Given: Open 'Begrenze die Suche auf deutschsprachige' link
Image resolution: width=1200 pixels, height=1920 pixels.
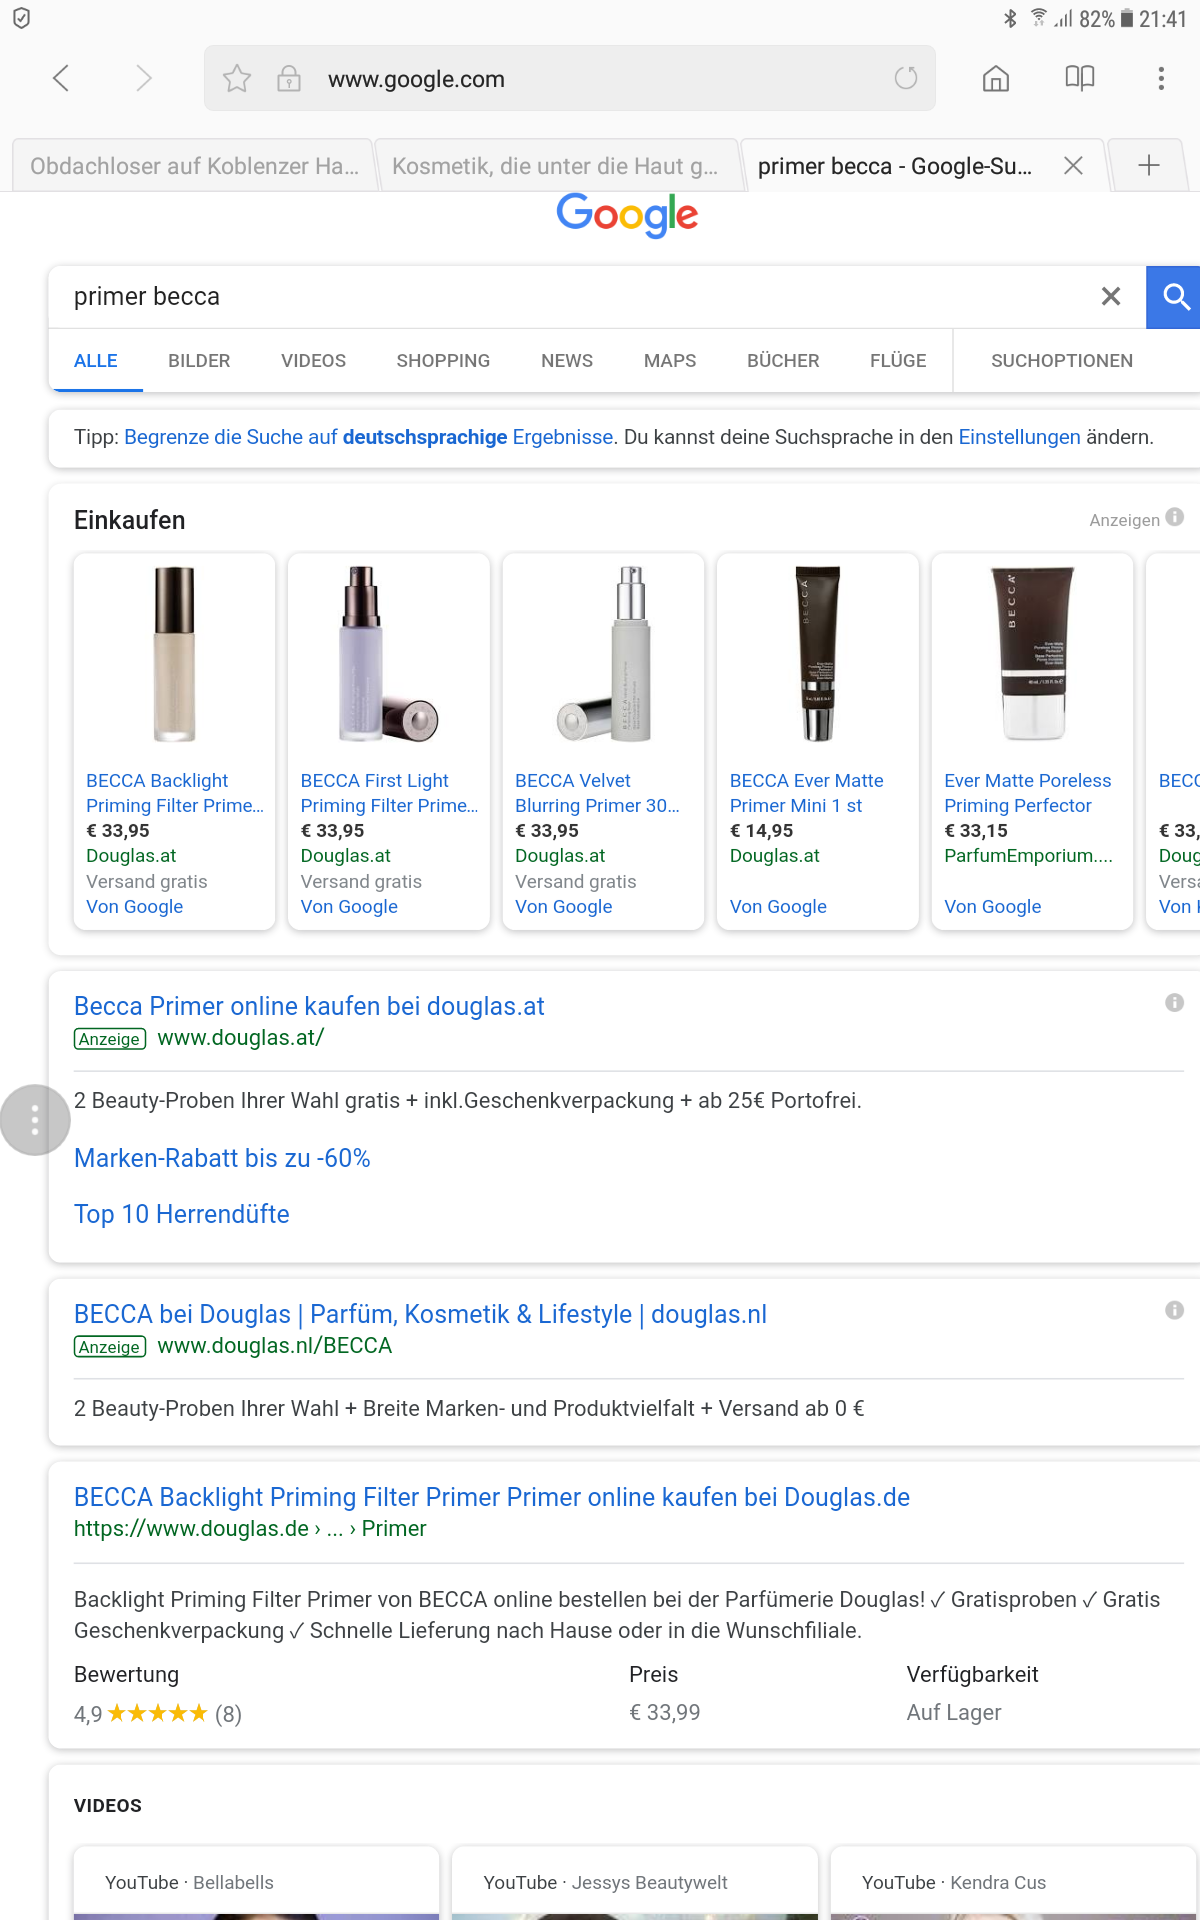Looking at the screenshot, I should (x=369, y=437).
